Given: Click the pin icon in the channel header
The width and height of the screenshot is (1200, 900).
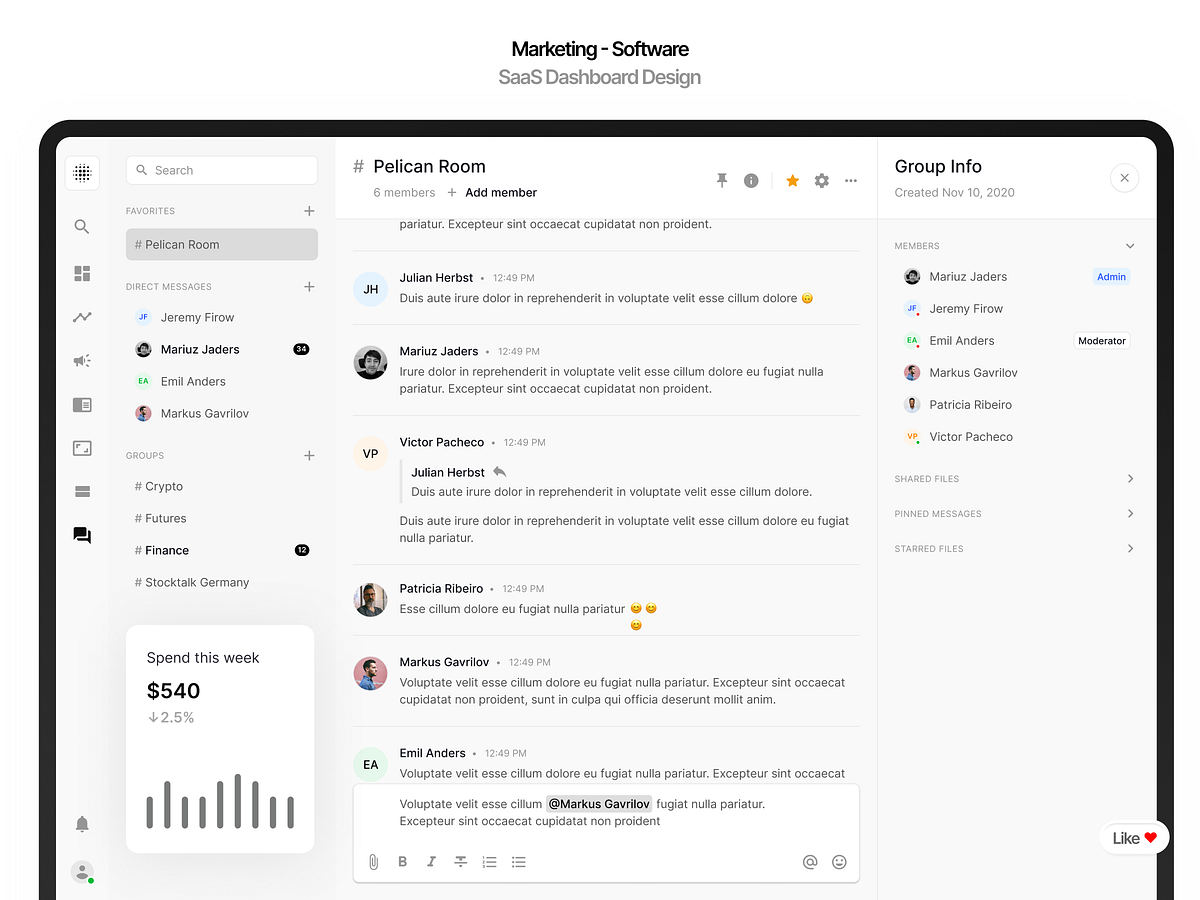Looking at the screenshot, I should tap(721, 180).
